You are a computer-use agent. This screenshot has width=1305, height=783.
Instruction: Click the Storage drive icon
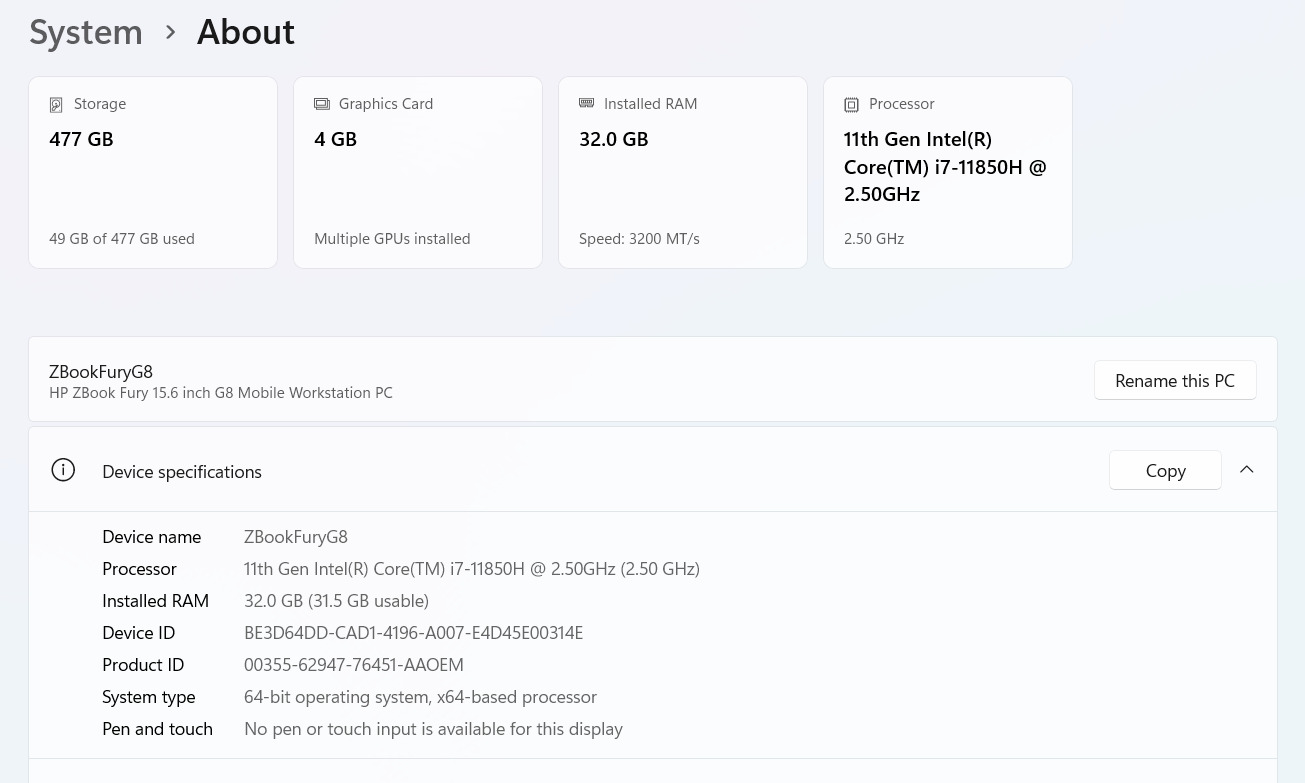click(57, 105)
